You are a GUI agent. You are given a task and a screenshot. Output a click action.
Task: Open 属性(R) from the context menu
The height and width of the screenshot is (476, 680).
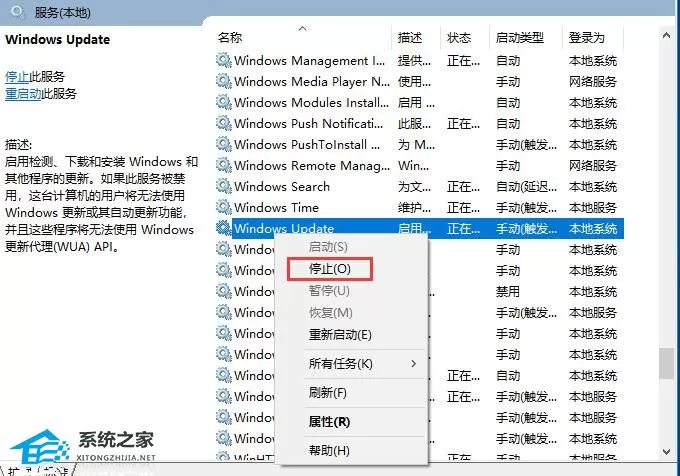329,421
